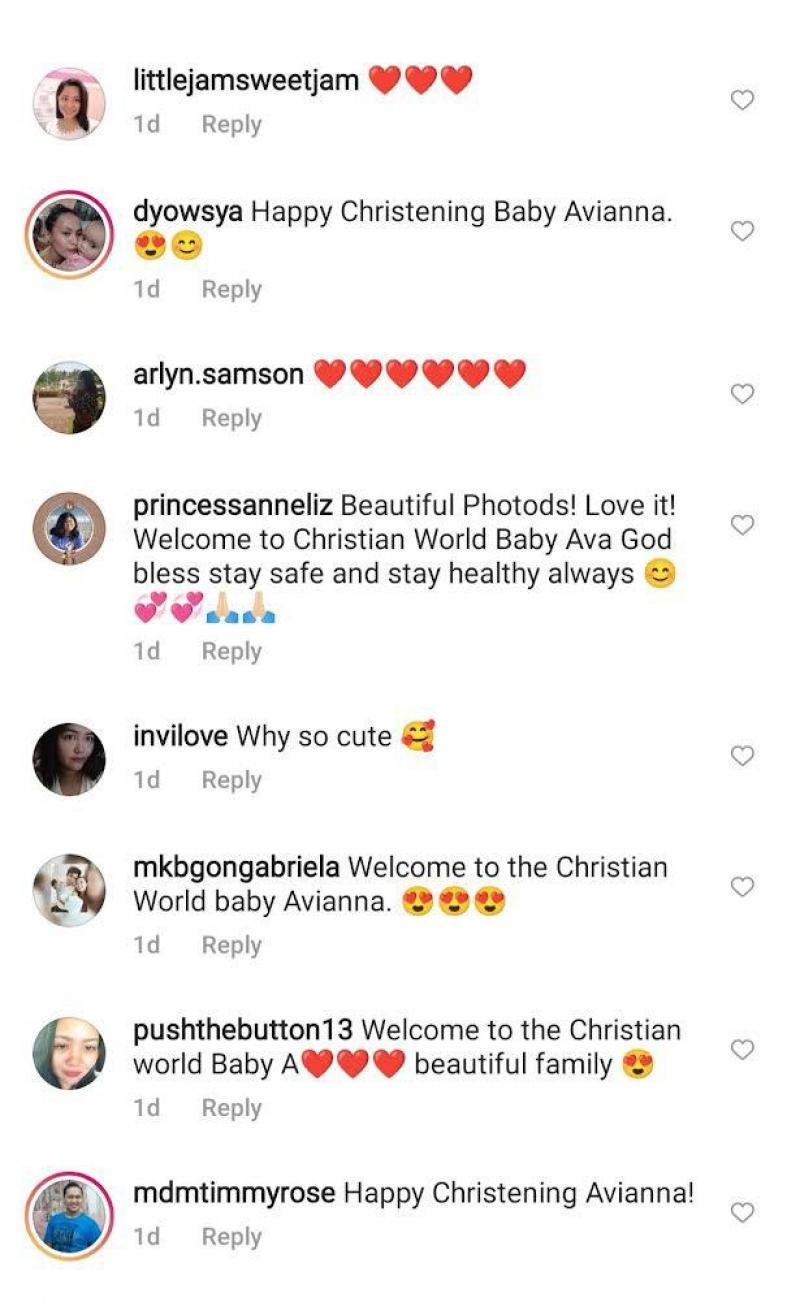Open littlejamsweetjam's profile picture

(x=69, y=104)
